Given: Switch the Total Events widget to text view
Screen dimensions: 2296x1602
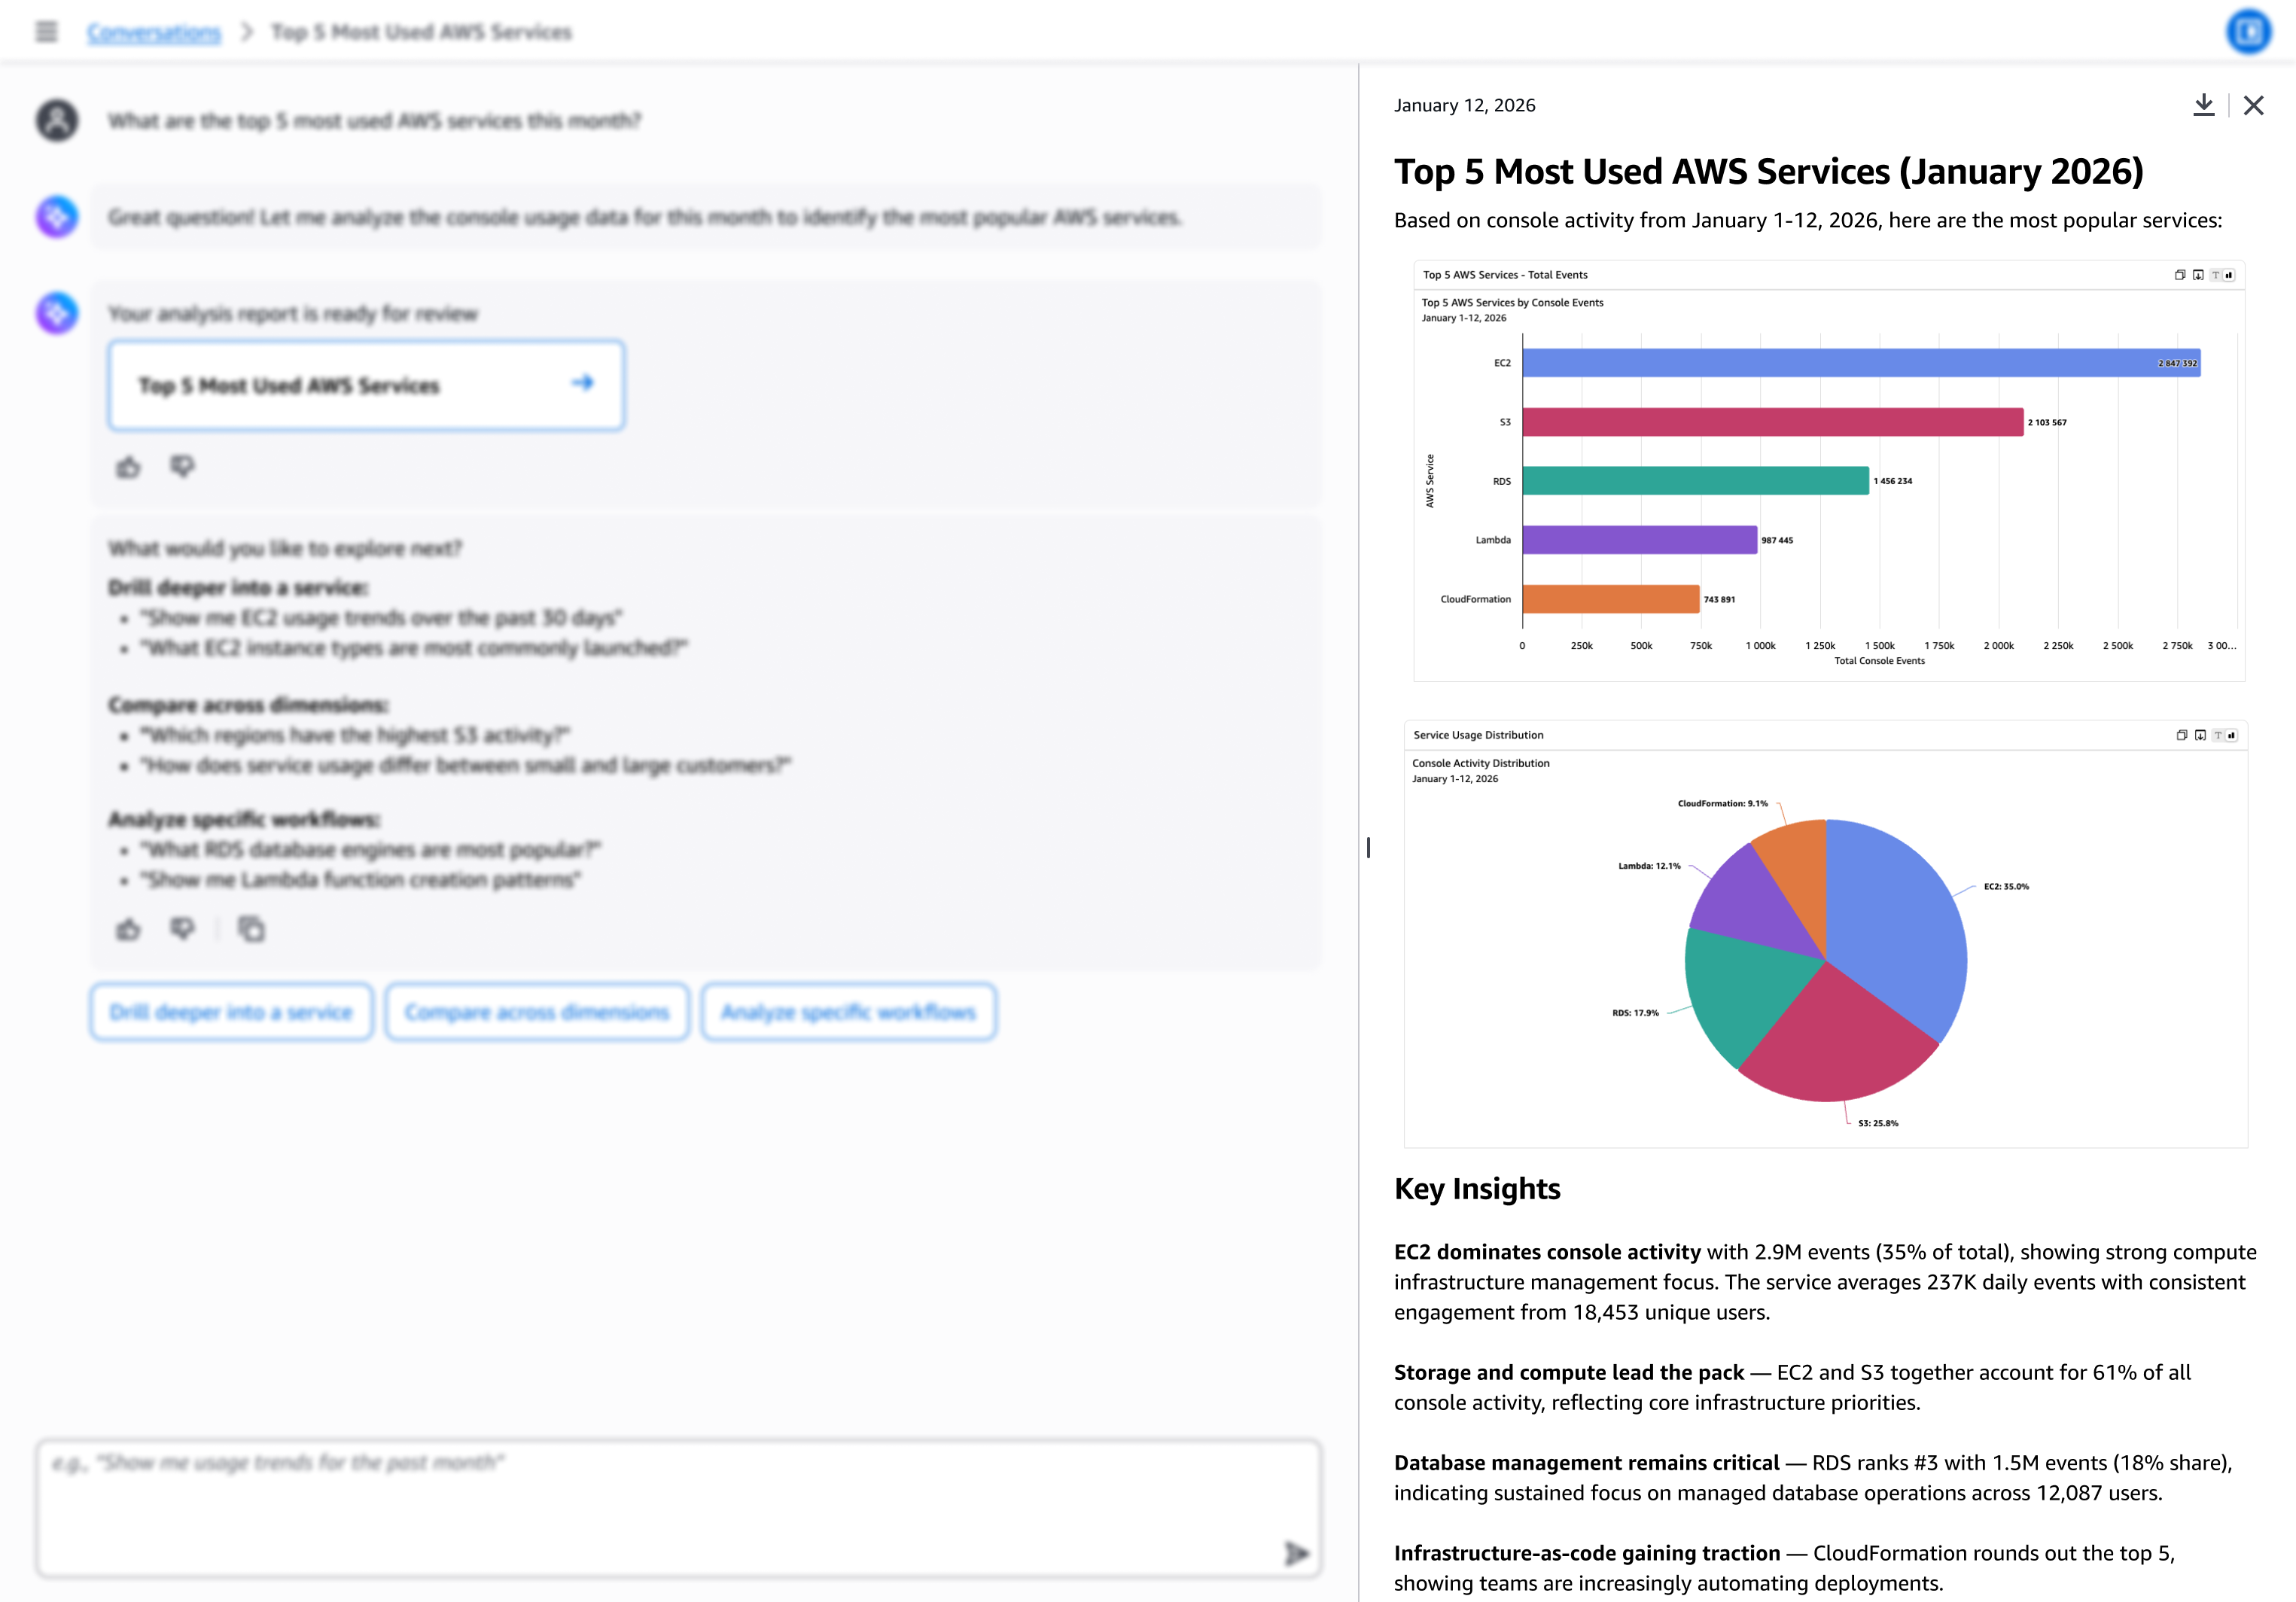Looking at the screenshot, I should coord(2216,275).
